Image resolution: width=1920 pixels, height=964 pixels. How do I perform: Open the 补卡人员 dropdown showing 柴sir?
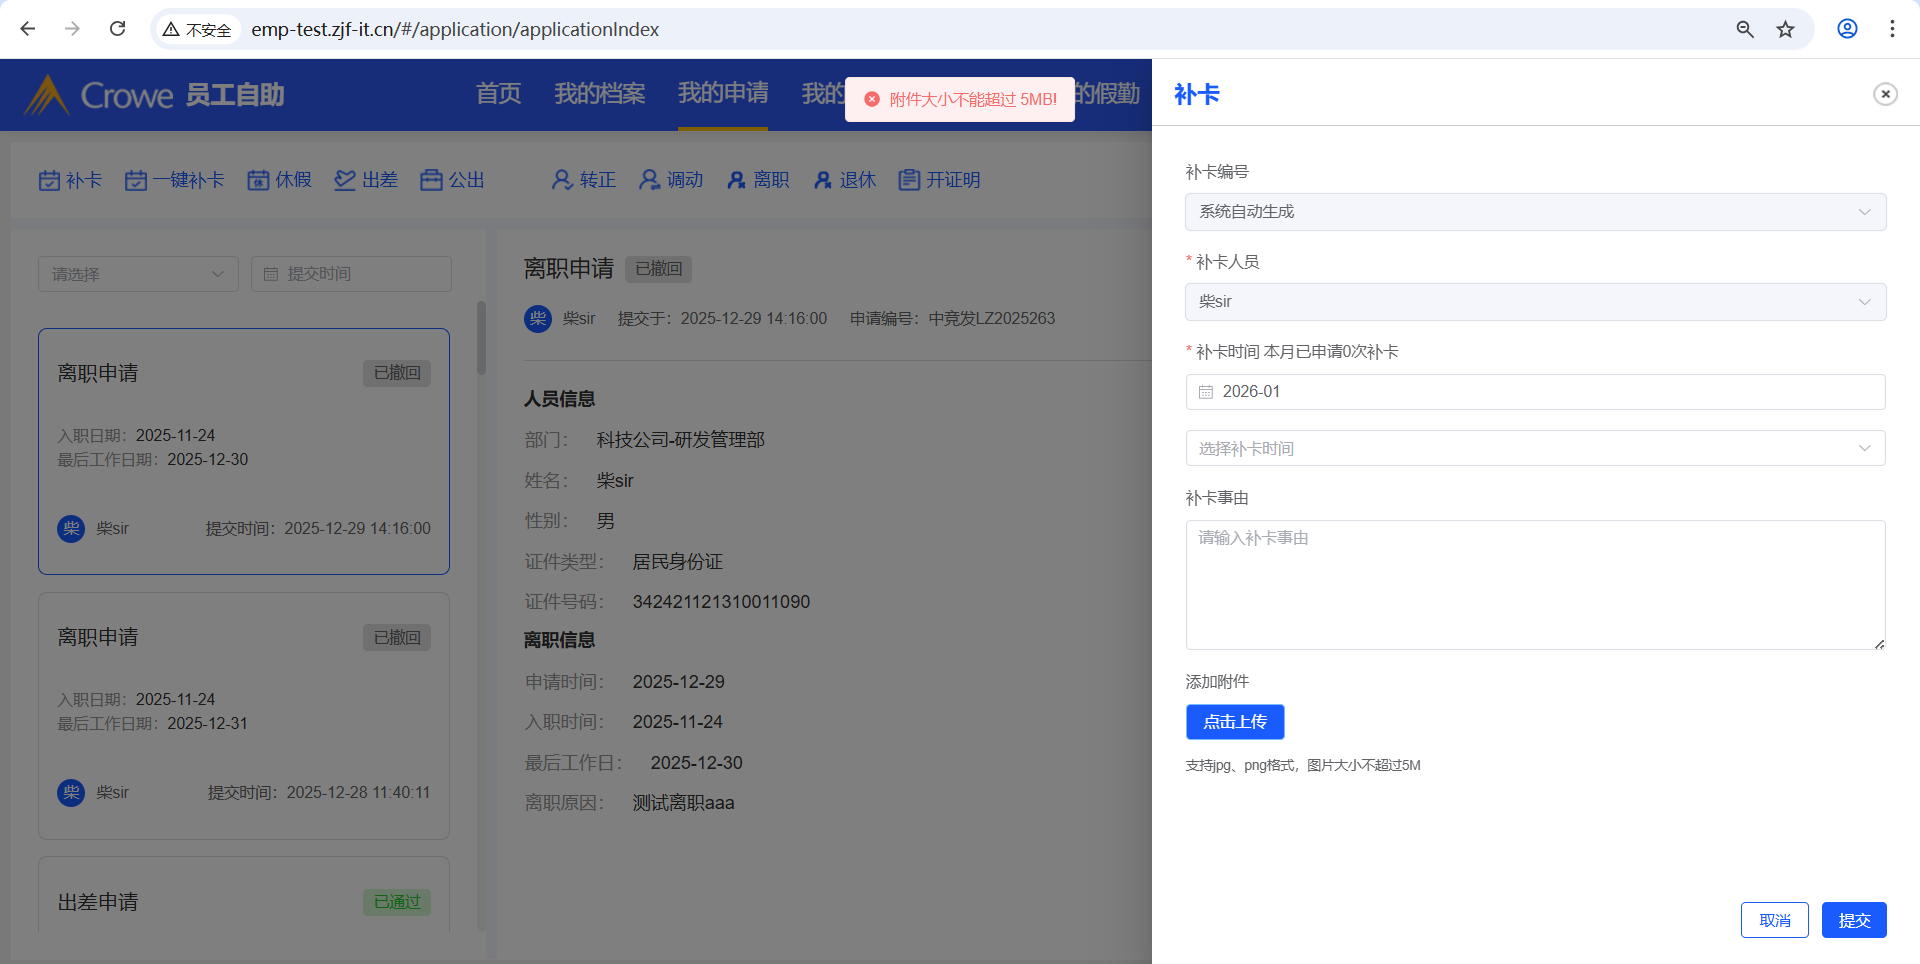[x=1535, y=302]
